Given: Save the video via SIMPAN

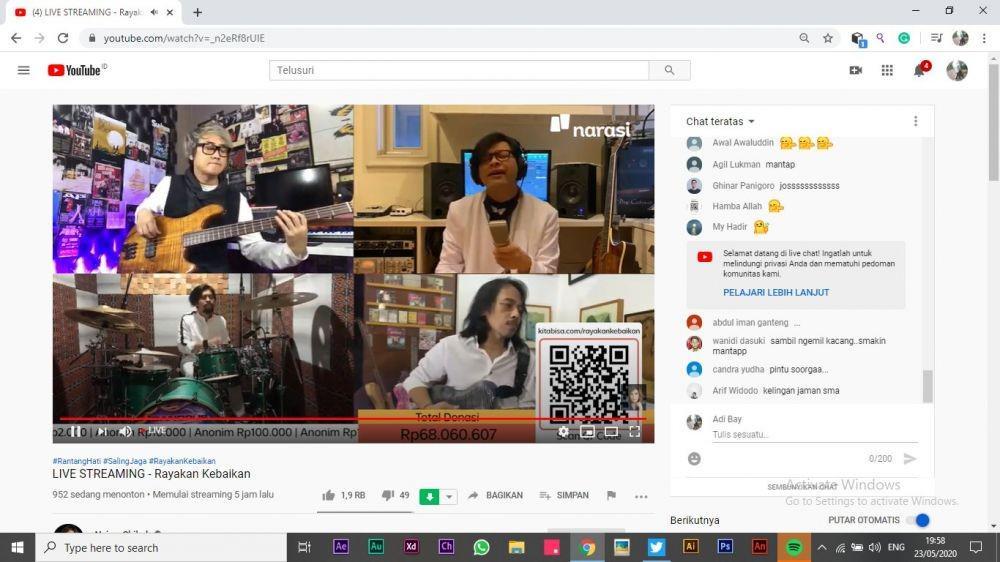Looking at the screenshot, I should pyautogui.click(x=564, y=495).
